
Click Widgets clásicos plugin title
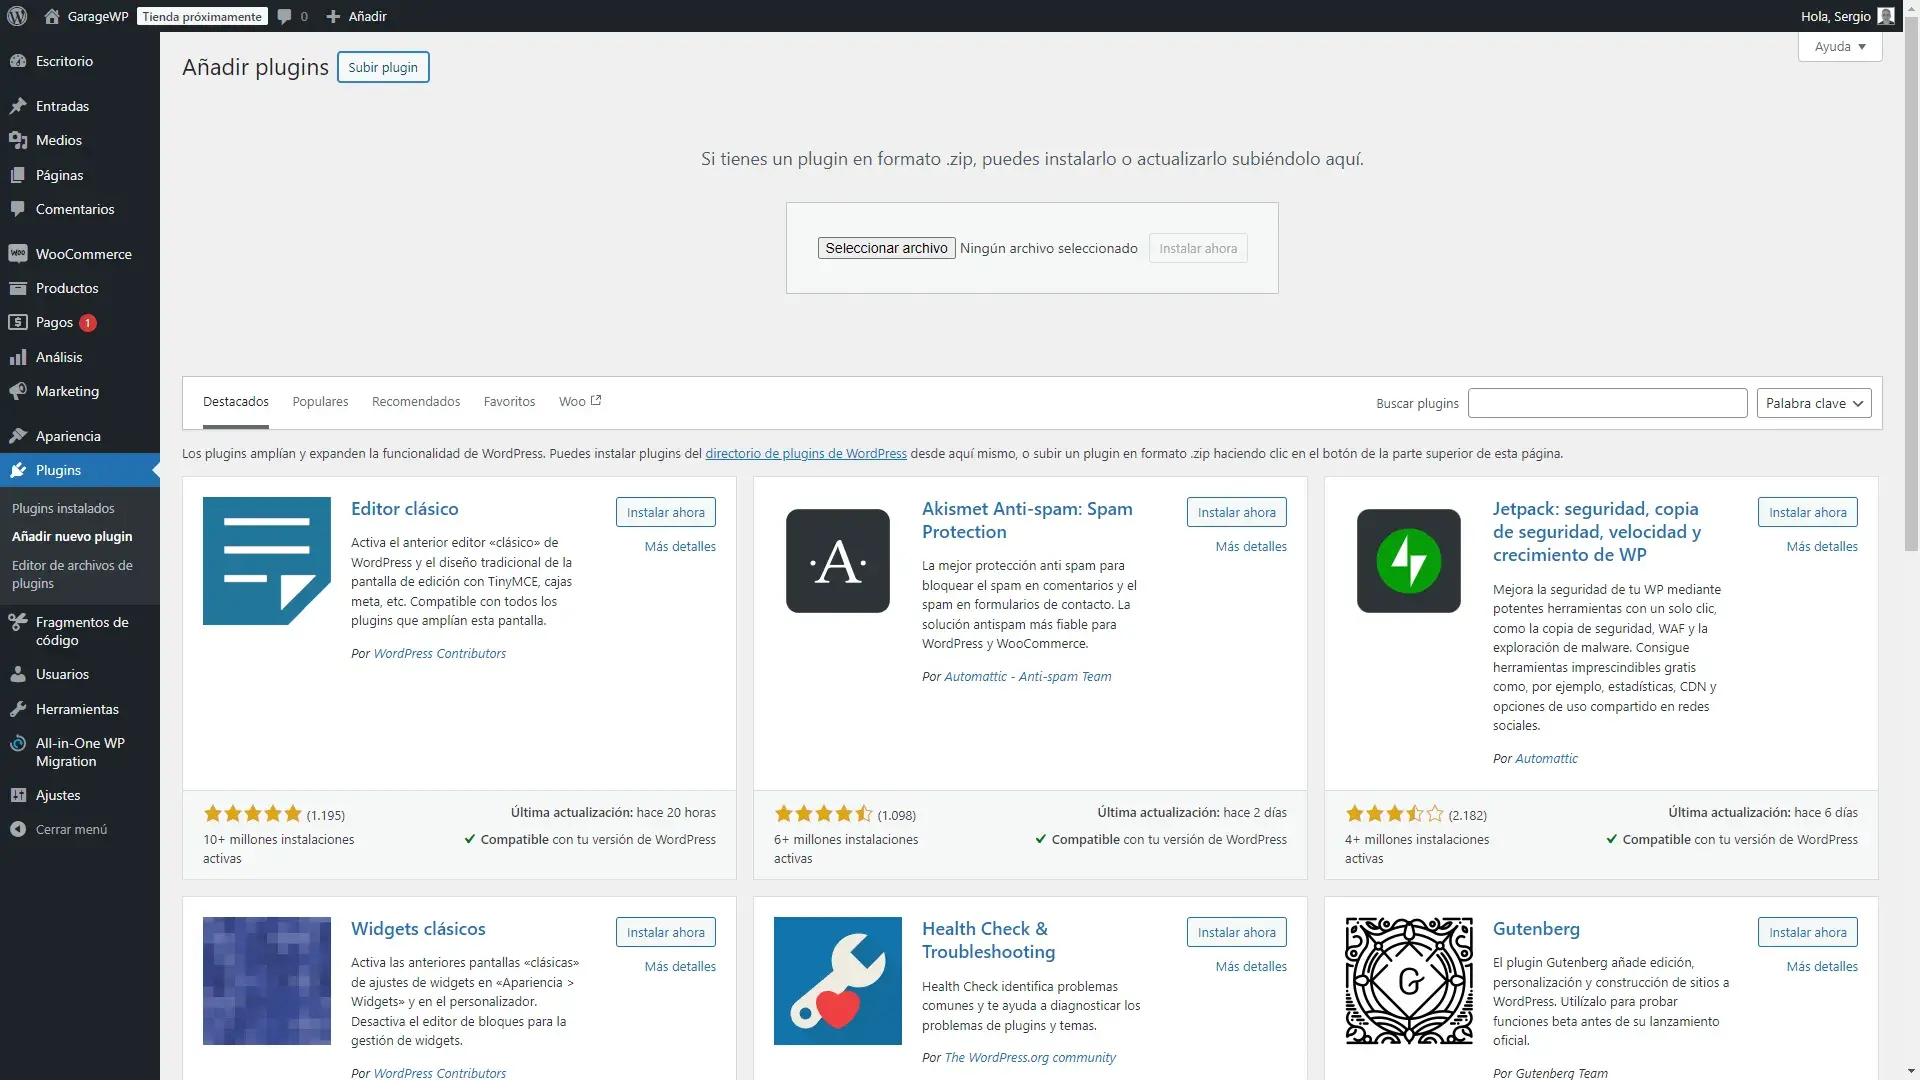tap(418, 928)
